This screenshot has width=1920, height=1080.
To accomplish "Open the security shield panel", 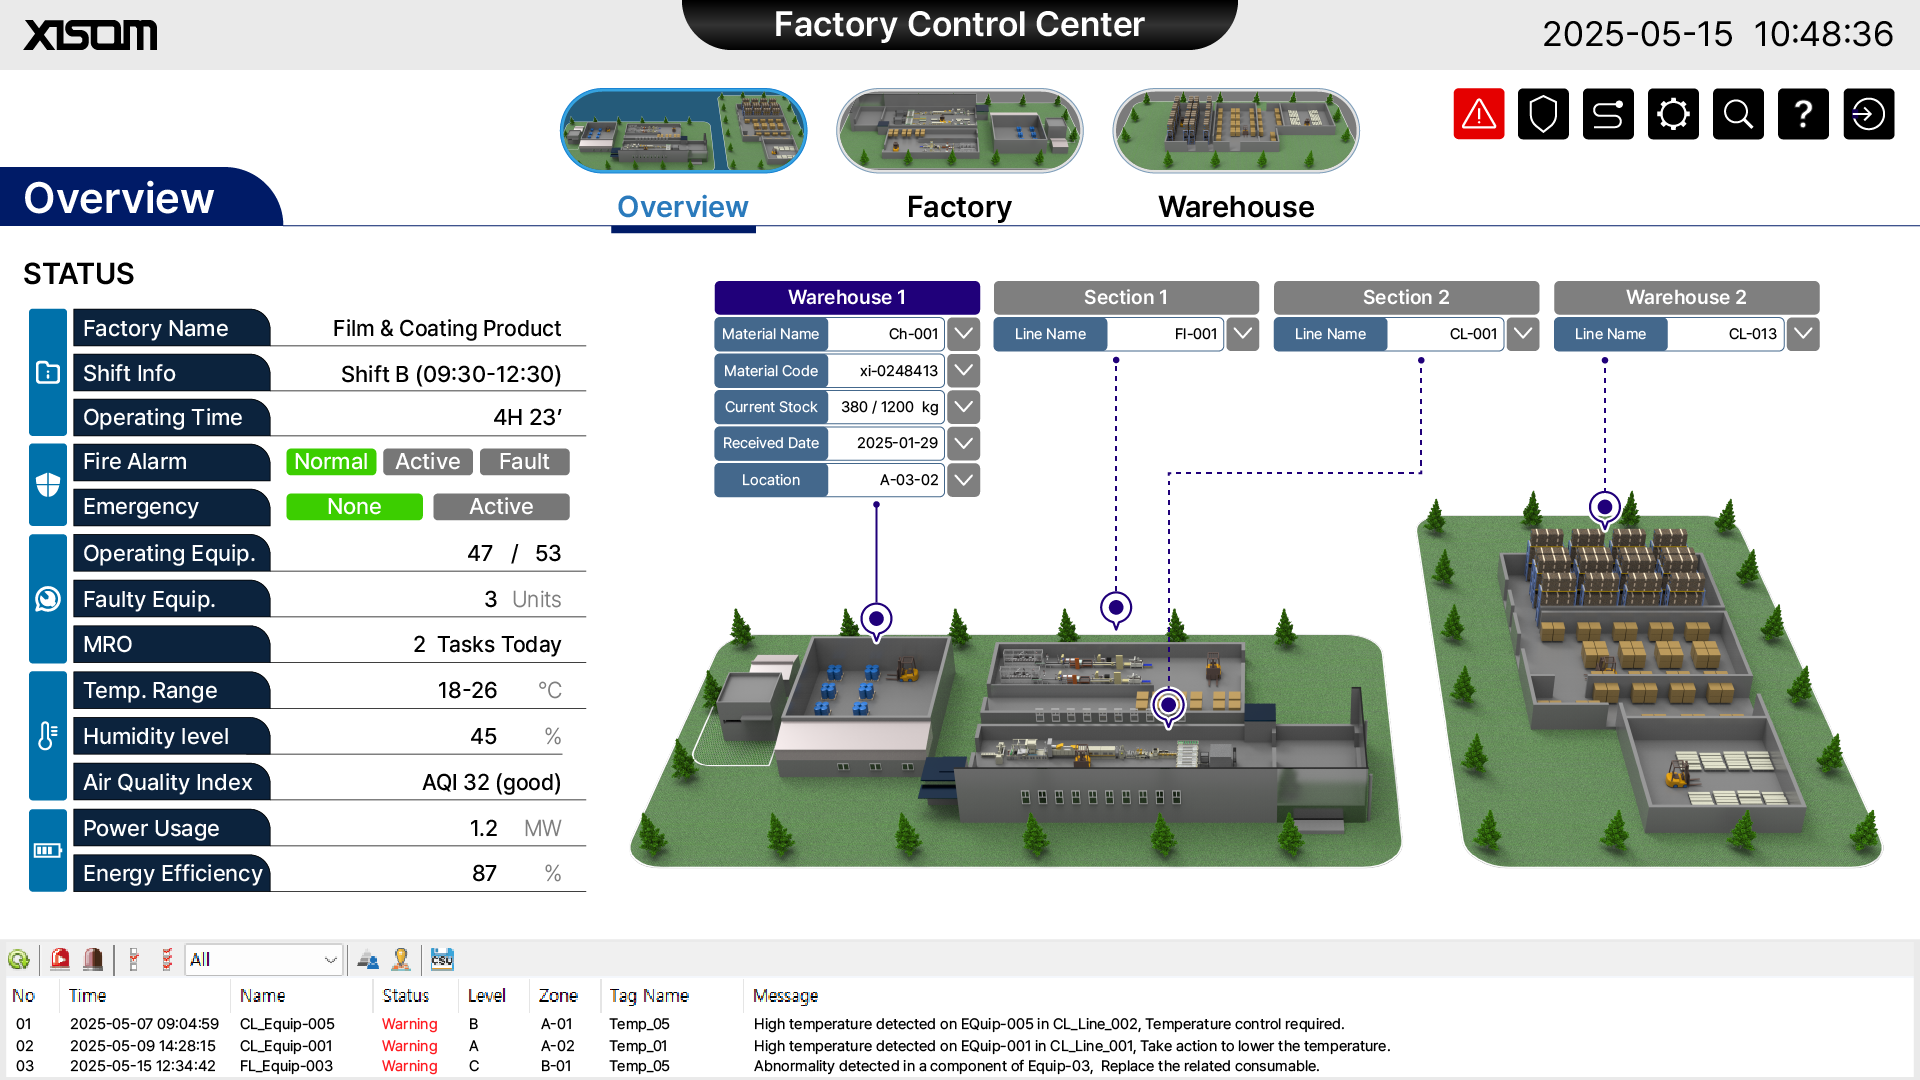I will [1543, 113].
